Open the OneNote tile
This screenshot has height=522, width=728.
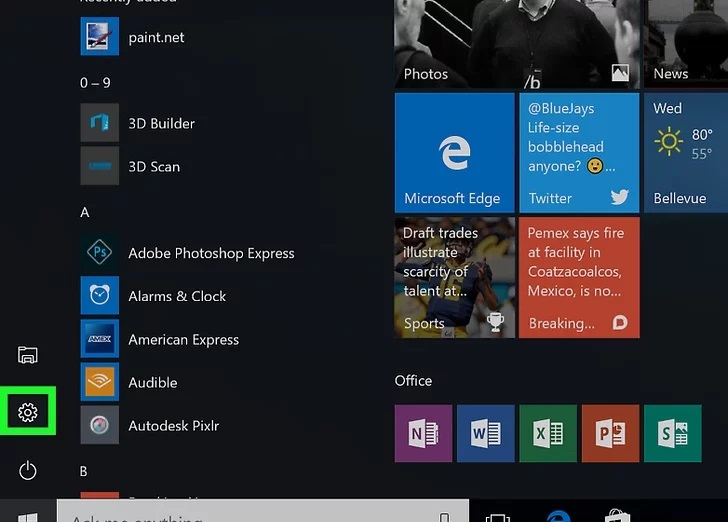423,433
